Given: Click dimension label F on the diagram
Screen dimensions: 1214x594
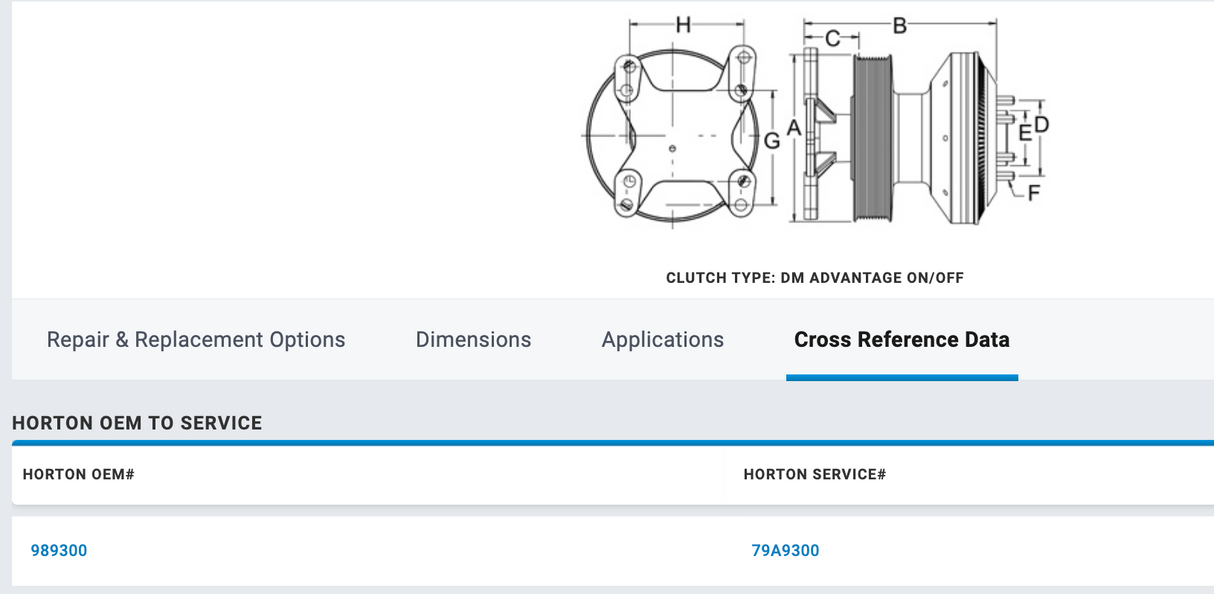Looking at the screenshot, I should tap(1032, 191).
